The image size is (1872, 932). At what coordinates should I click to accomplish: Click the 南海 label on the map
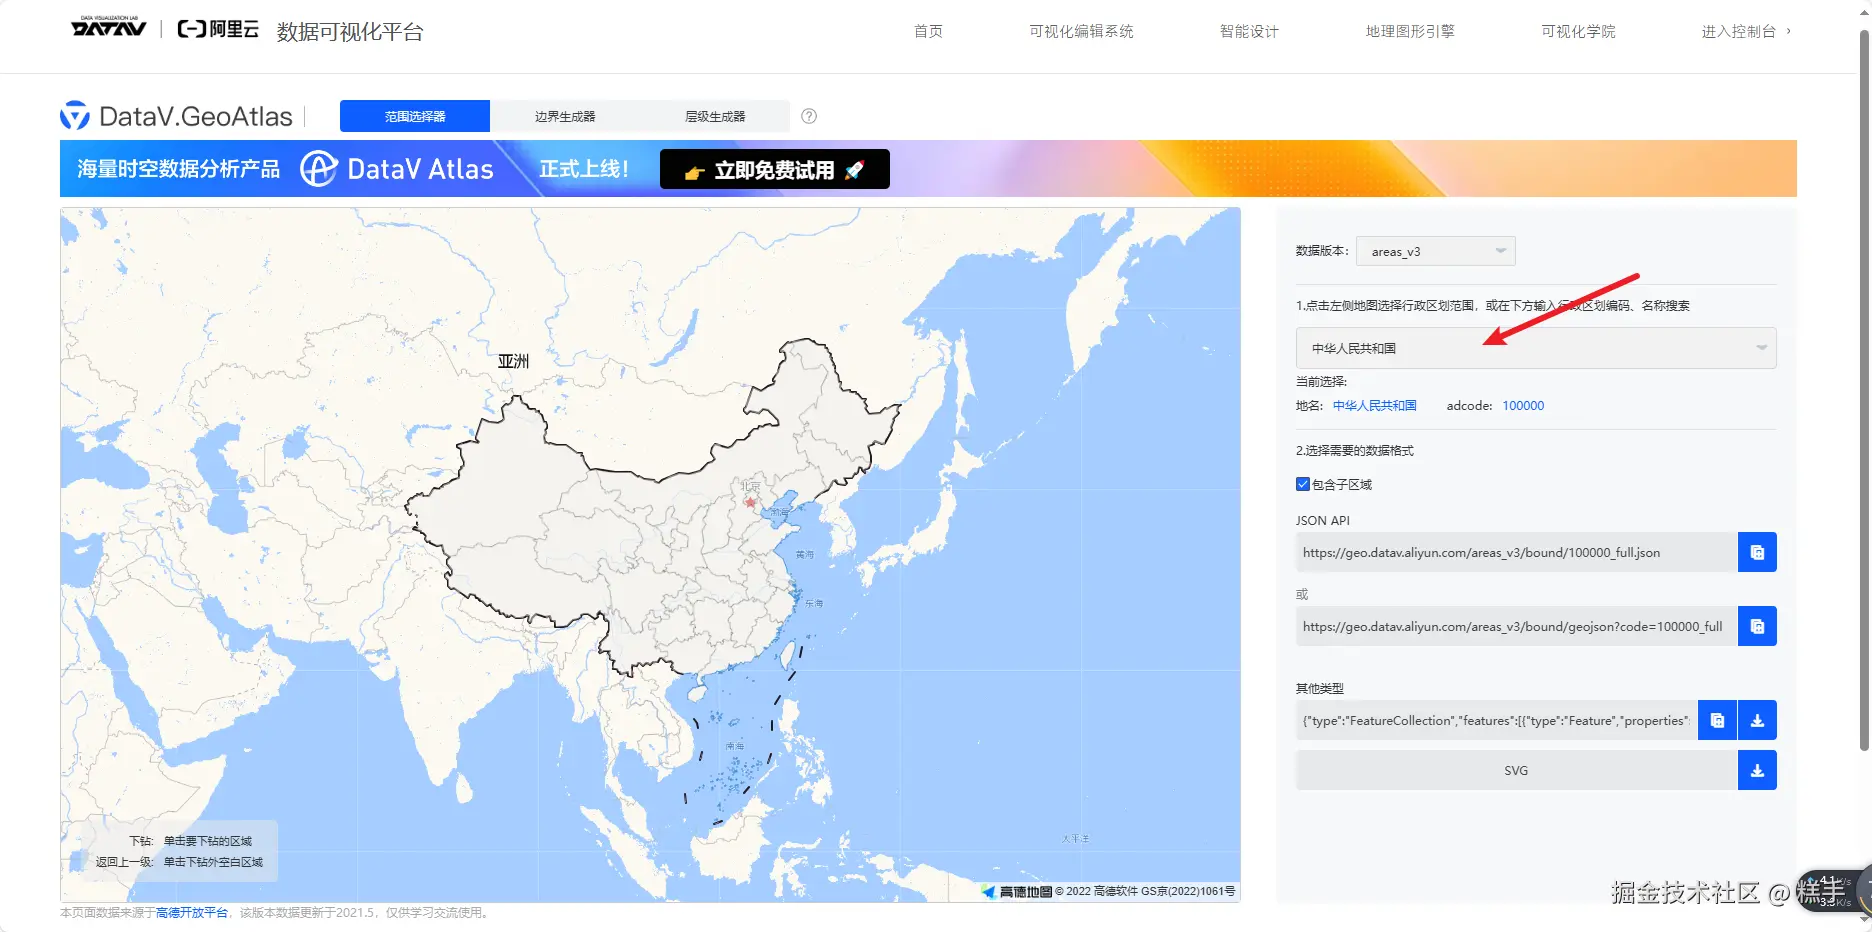click(735, 746)
